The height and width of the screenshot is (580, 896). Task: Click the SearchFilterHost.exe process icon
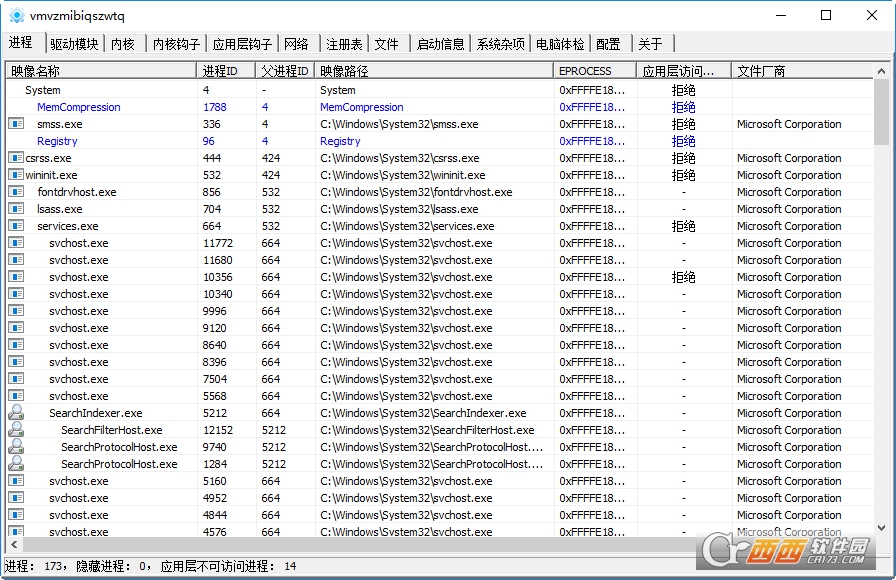pyautogui.click(x=16, y=430)
